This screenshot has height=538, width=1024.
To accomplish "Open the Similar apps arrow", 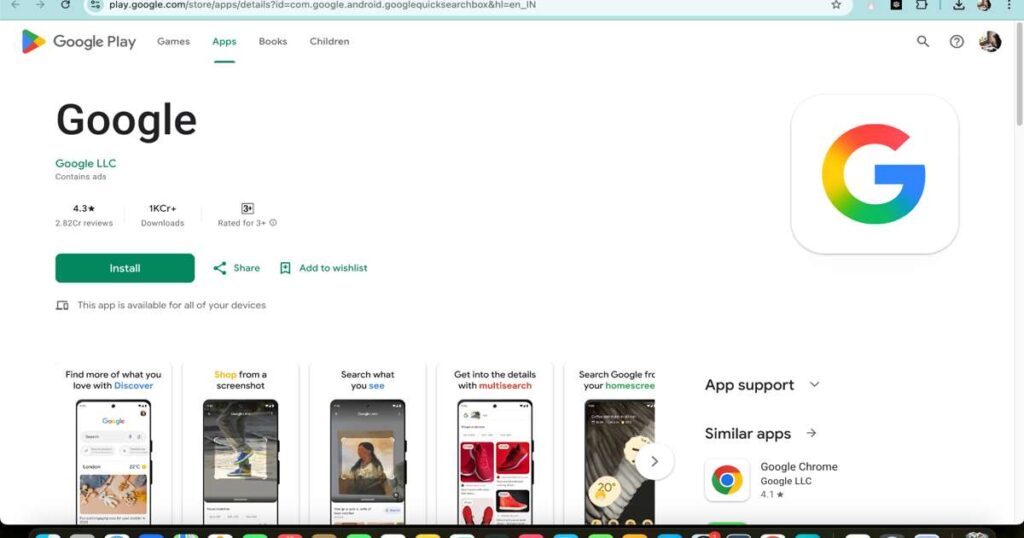I will [x=811, y=433].
